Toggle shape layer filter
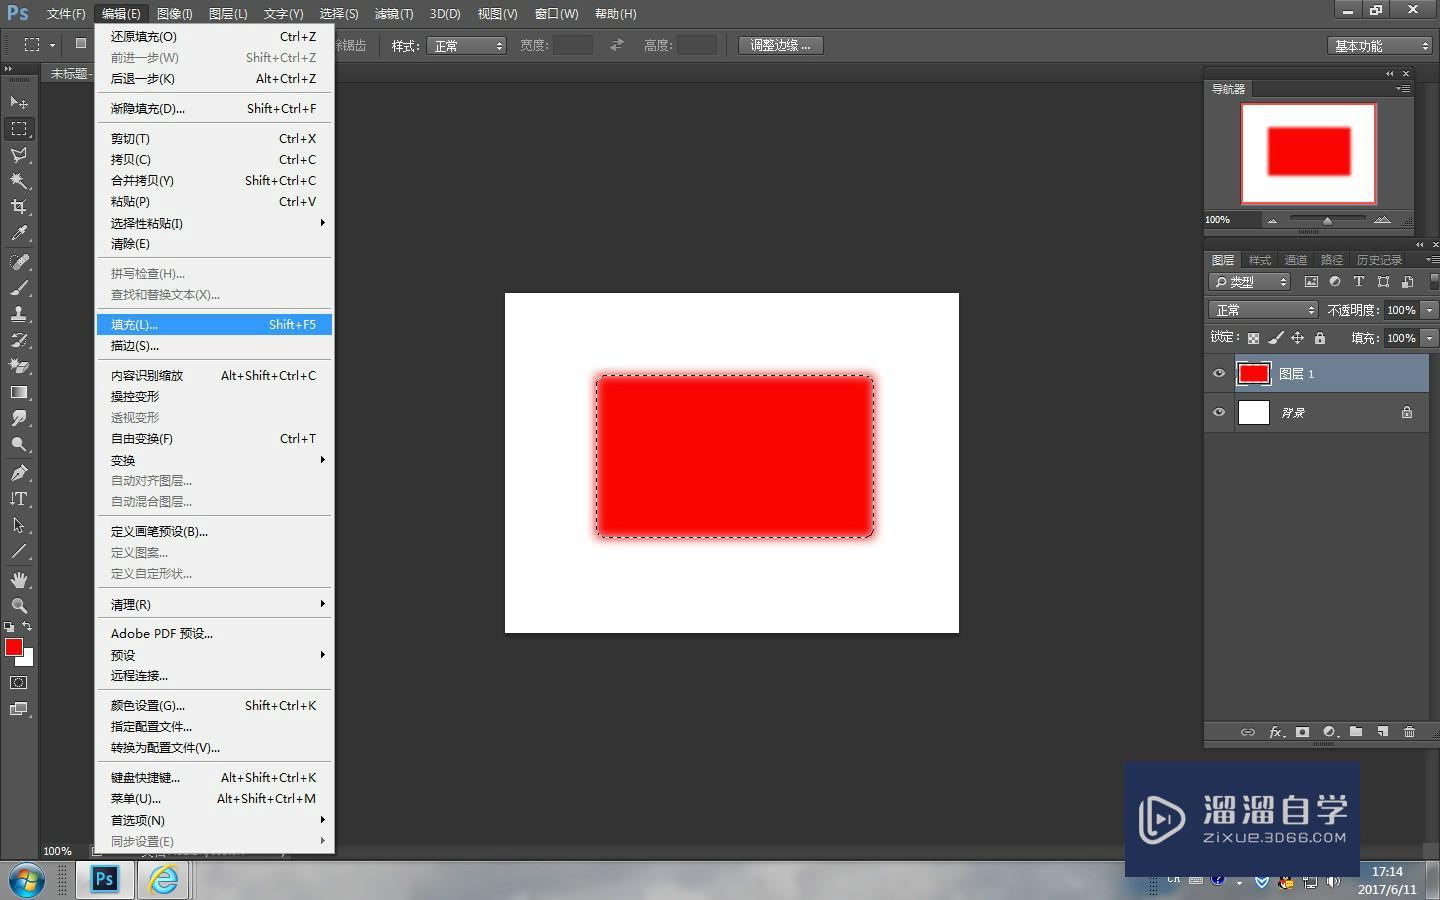This screenshot has height=900, width=1440. [1383, 282]
